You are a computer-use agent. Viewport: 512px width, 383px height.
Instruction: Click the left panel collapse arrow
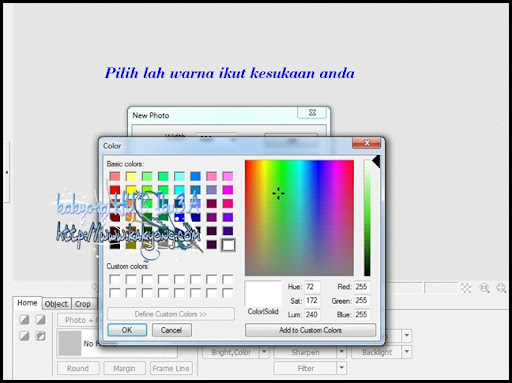coord(6,172)
